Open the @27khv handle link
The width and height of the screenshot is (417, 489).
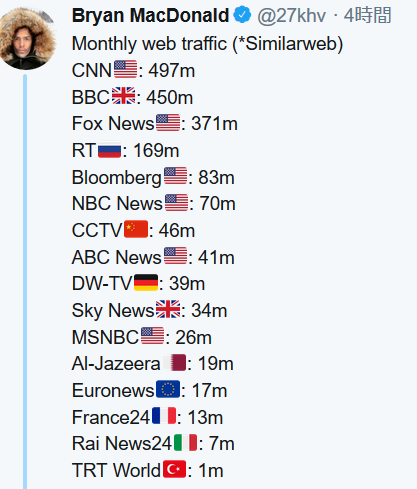[291, 16]
